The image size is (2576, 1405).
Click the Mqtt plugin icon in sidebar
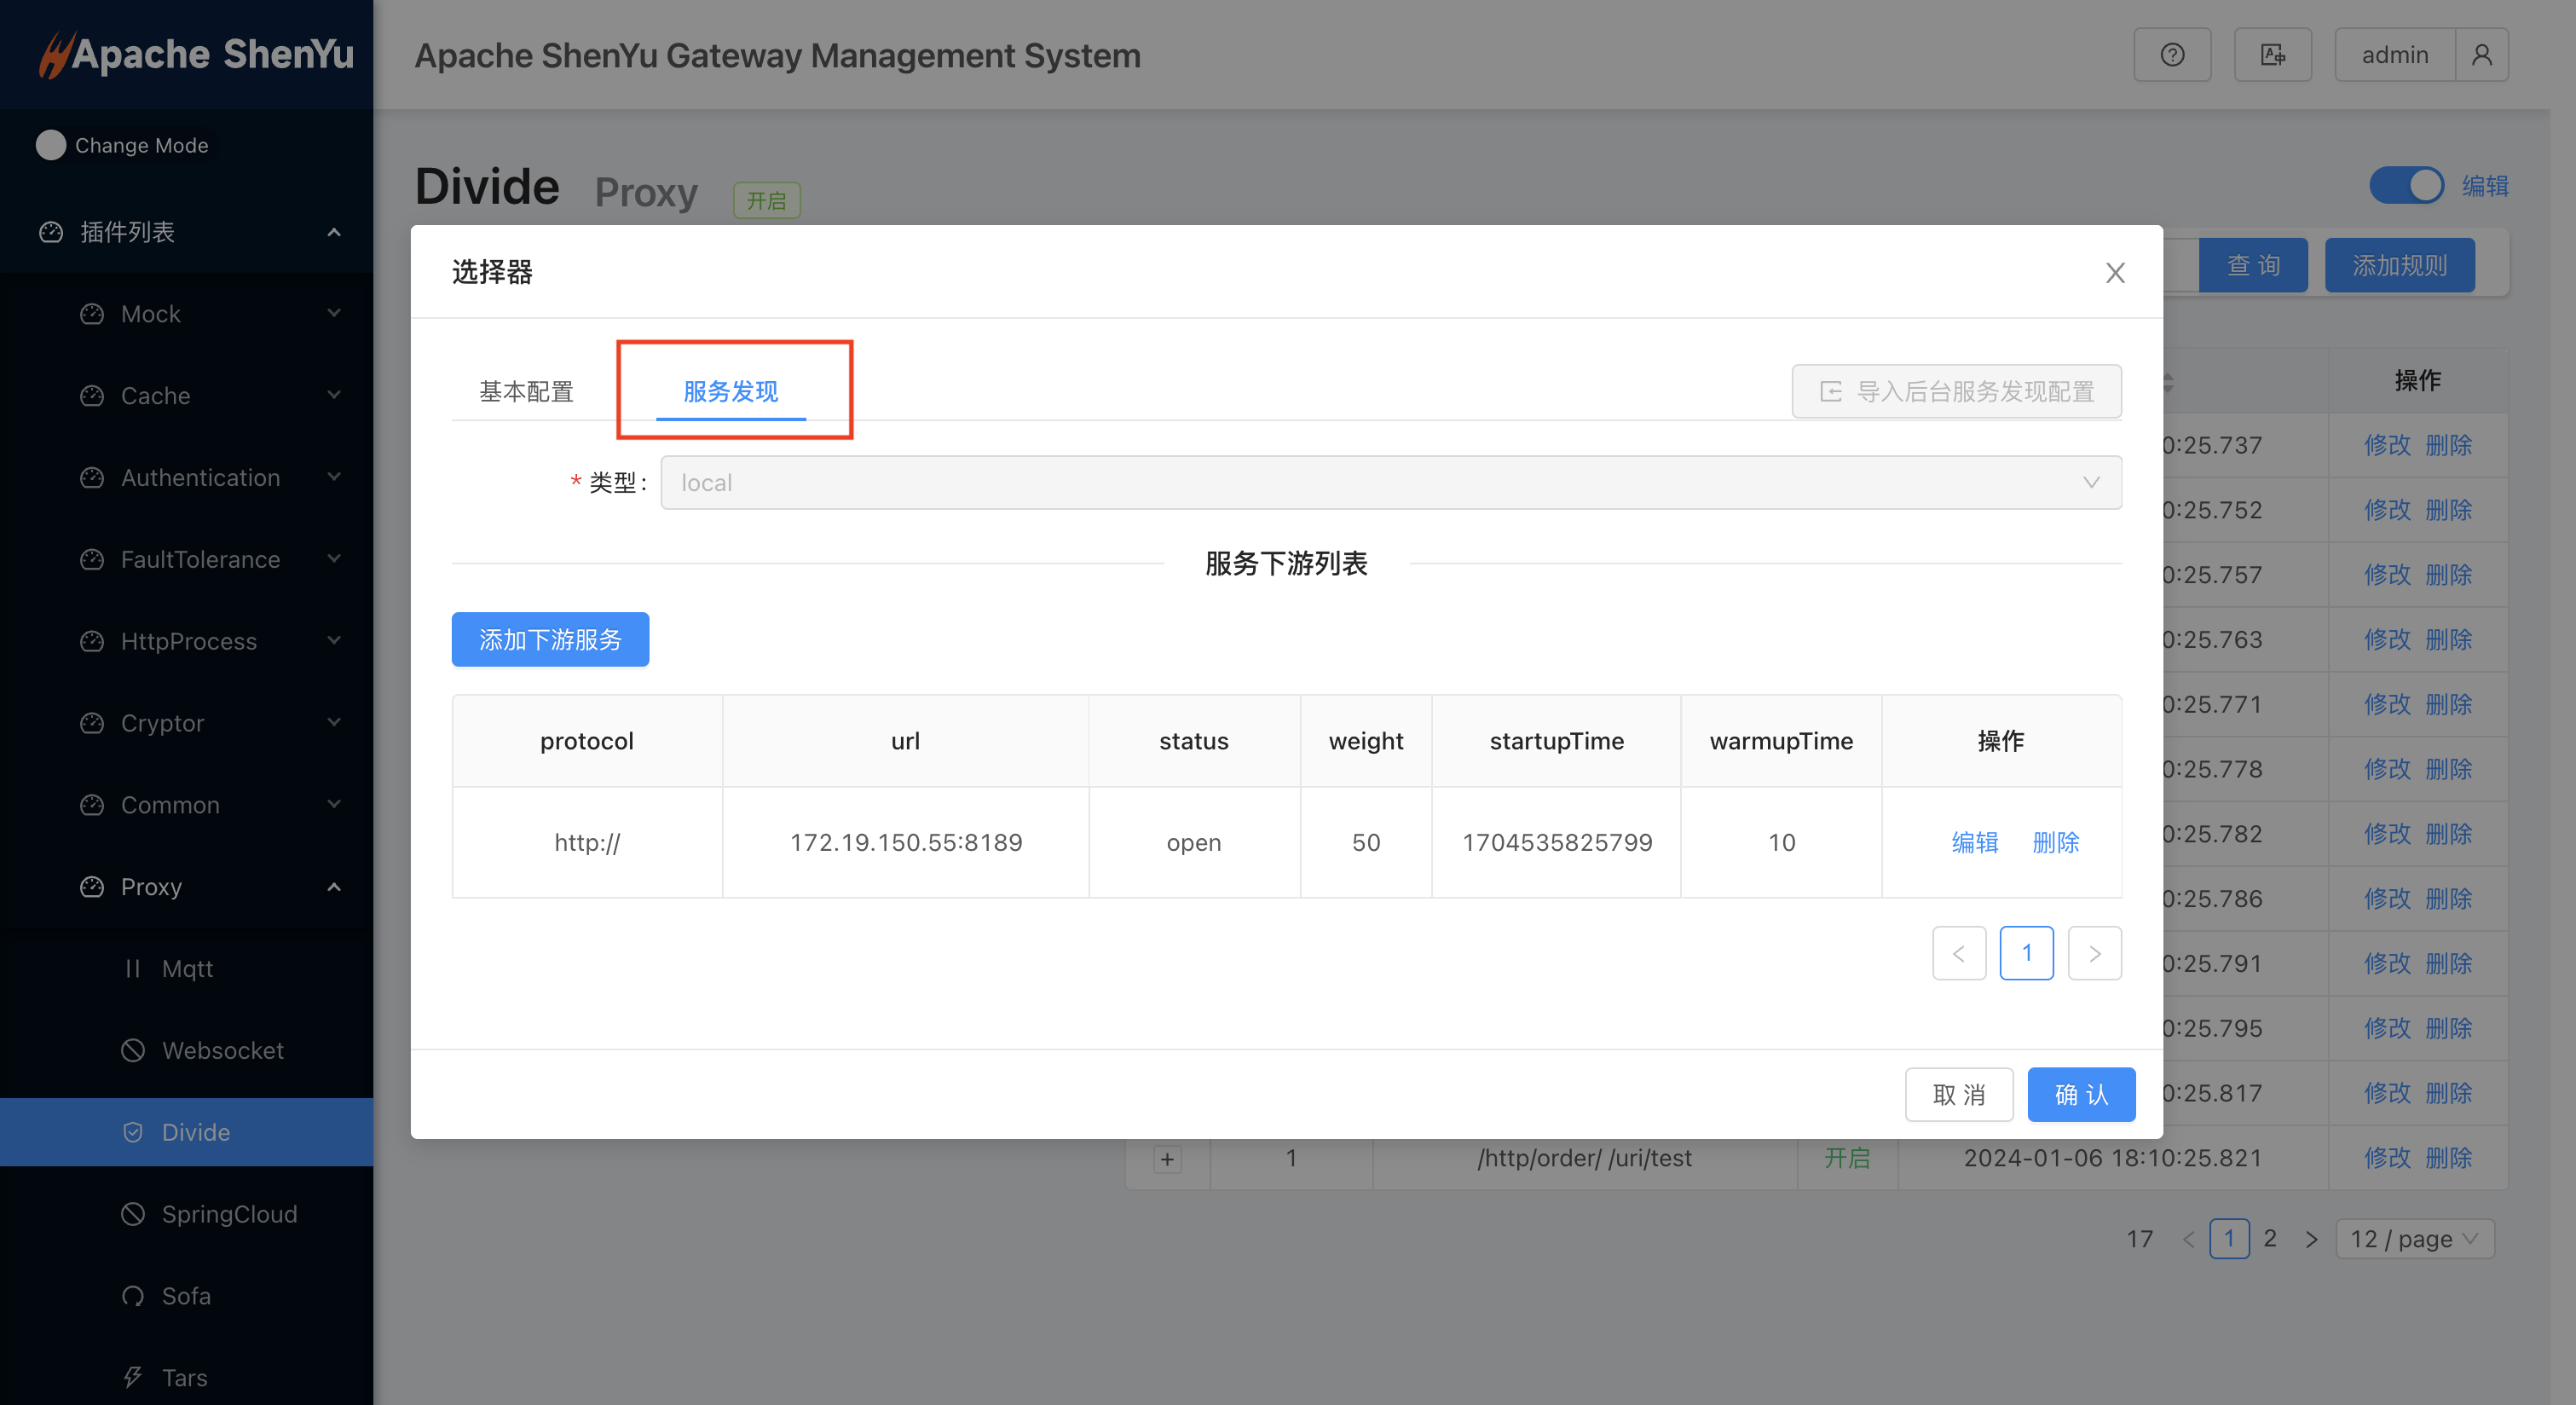[x=133, y=968]
